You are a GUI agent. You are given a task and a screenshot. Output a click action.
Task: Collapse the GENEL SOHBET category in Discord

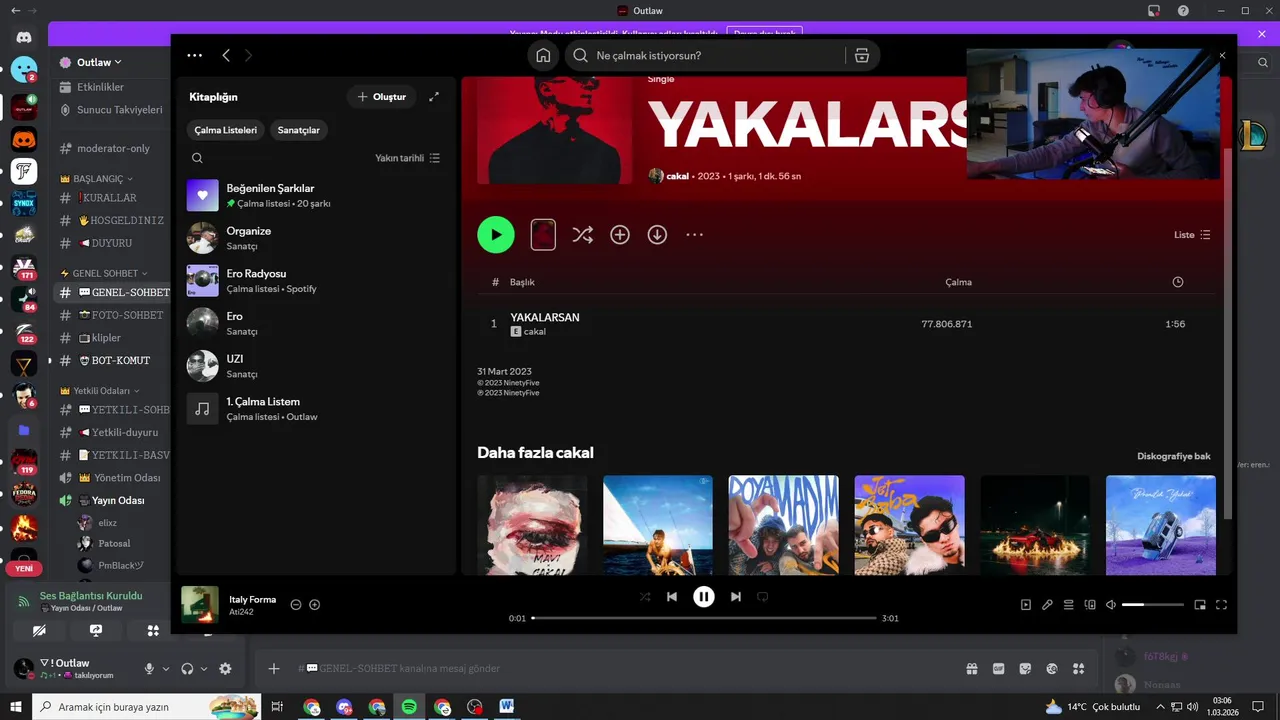point(104,273)
